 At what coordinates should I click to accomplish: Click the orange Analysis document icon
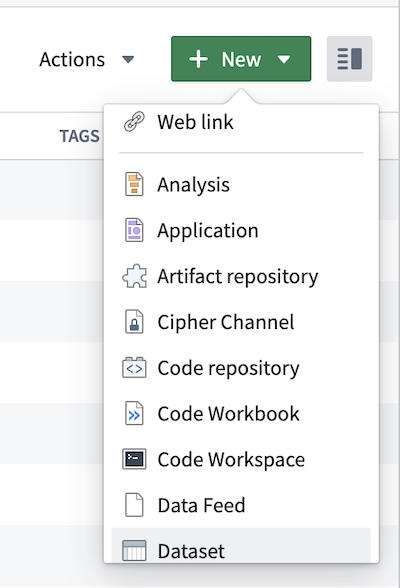coord(134,184)
